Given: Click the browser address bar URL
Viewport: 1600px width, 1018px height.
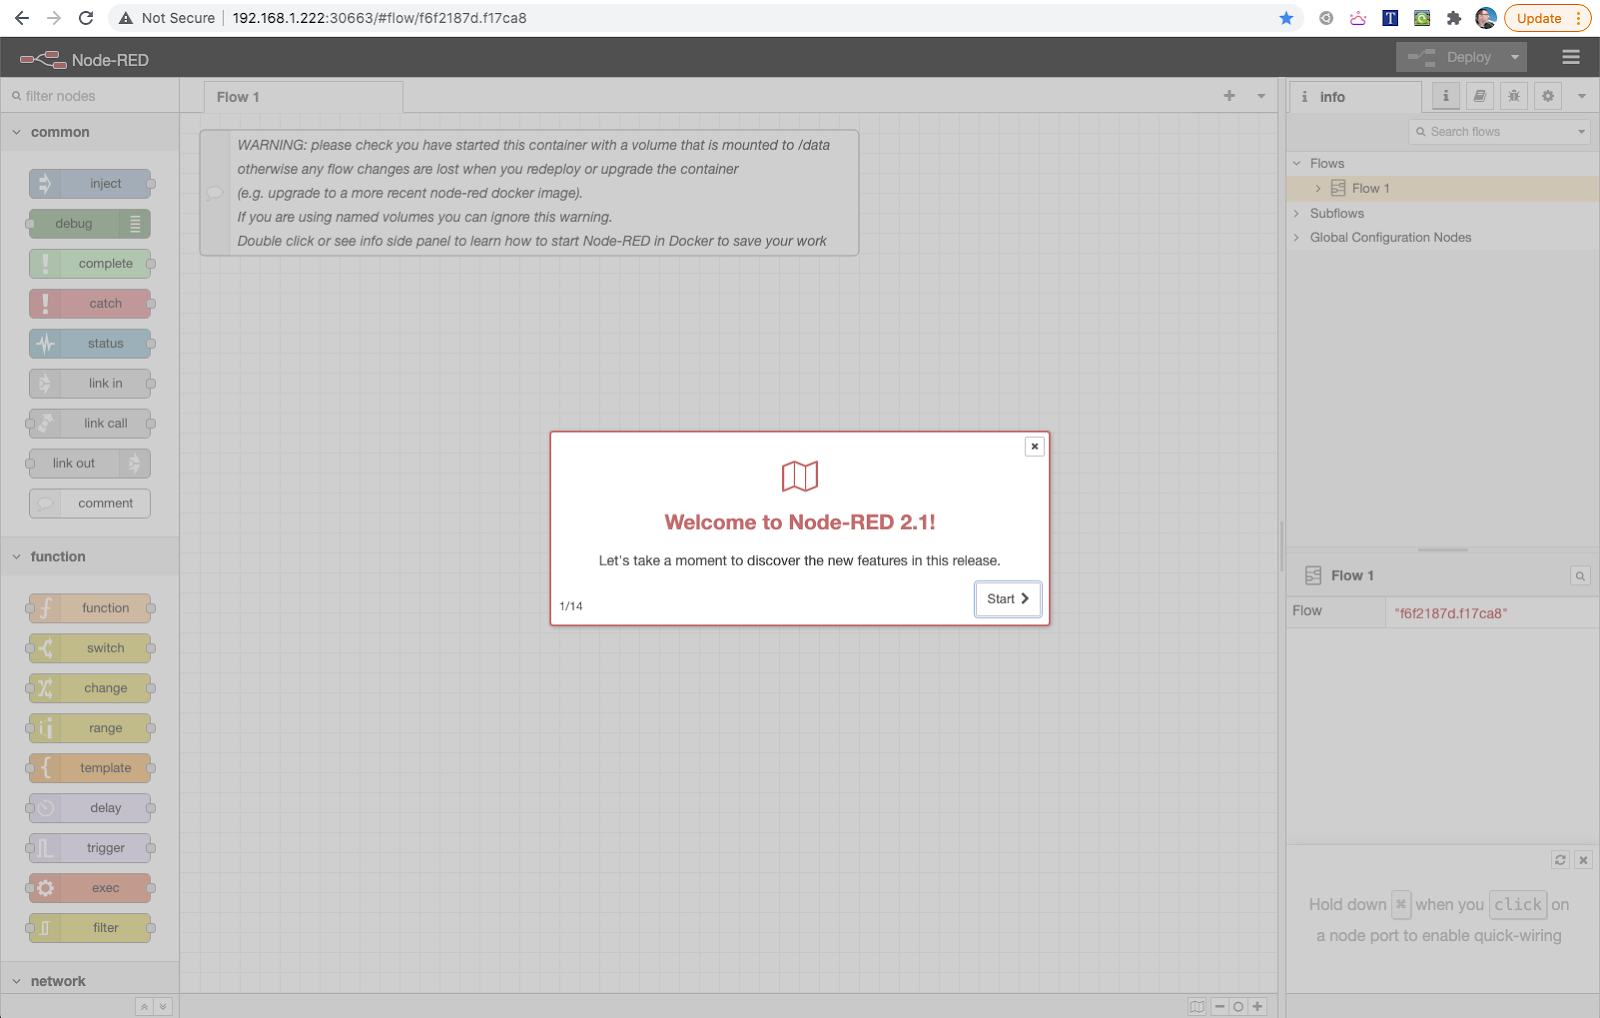Looking at the screenshot, I should coord(379,18).
